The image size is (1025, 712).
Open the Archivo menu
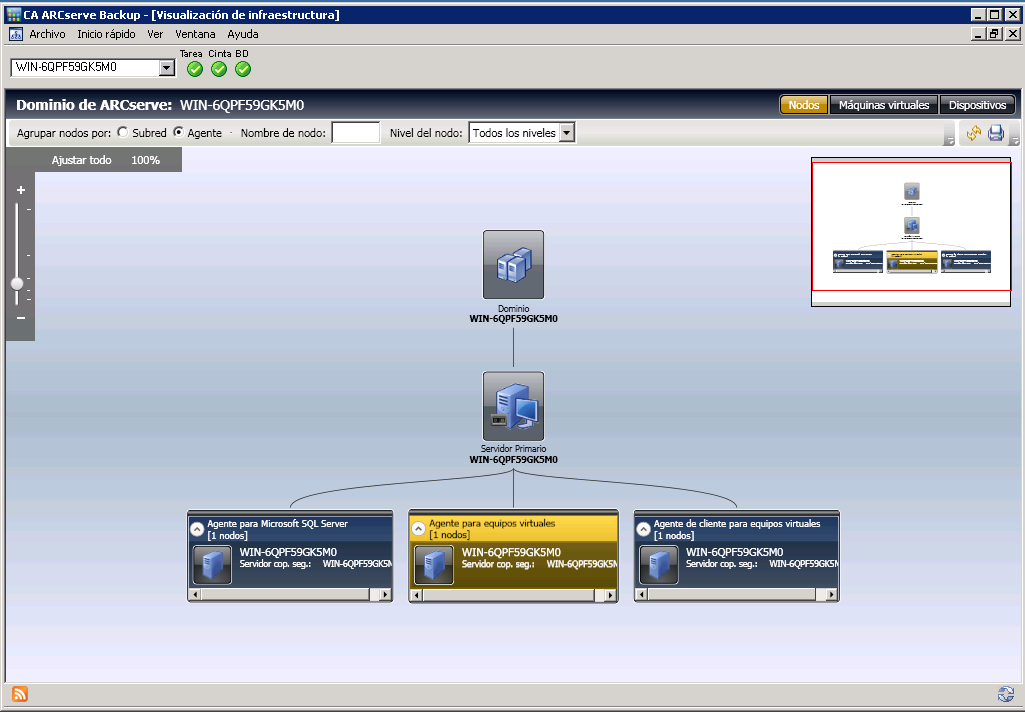point(47,34)
